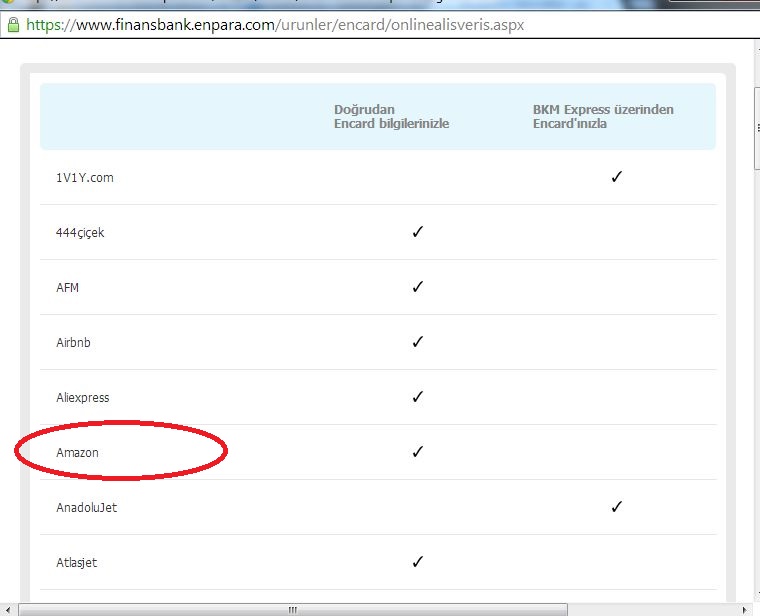760x616 pixels.
Task: Click the 'Doğrudan Encard bilgilerinizle' column header
Action: 391,116
